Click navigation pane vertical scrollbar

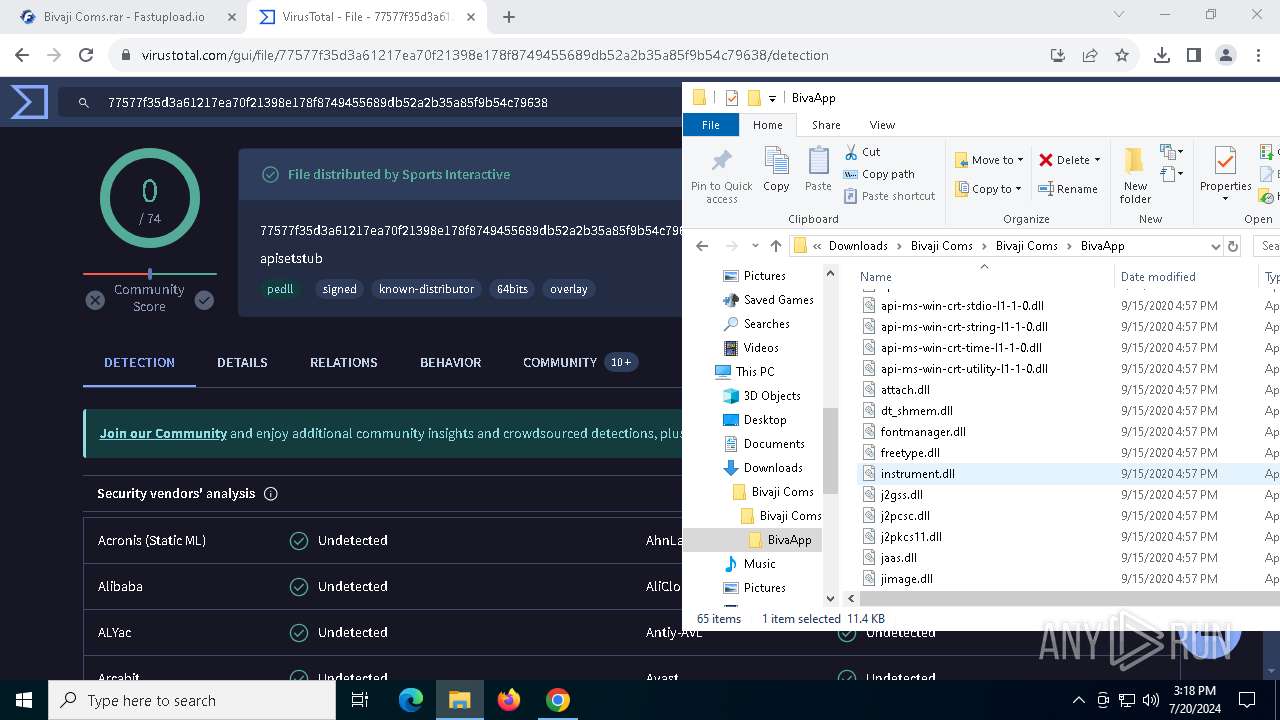tap(830, 450)
